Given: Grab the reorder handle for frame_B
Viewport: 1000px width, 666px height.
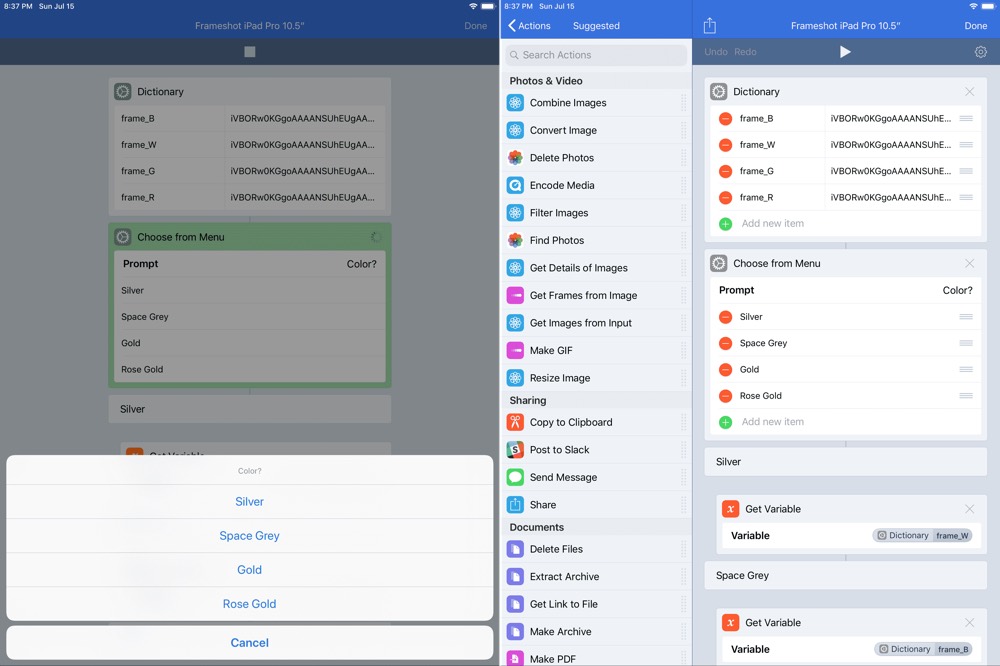Looking at the screenshot, I should [x=966, y=119].
